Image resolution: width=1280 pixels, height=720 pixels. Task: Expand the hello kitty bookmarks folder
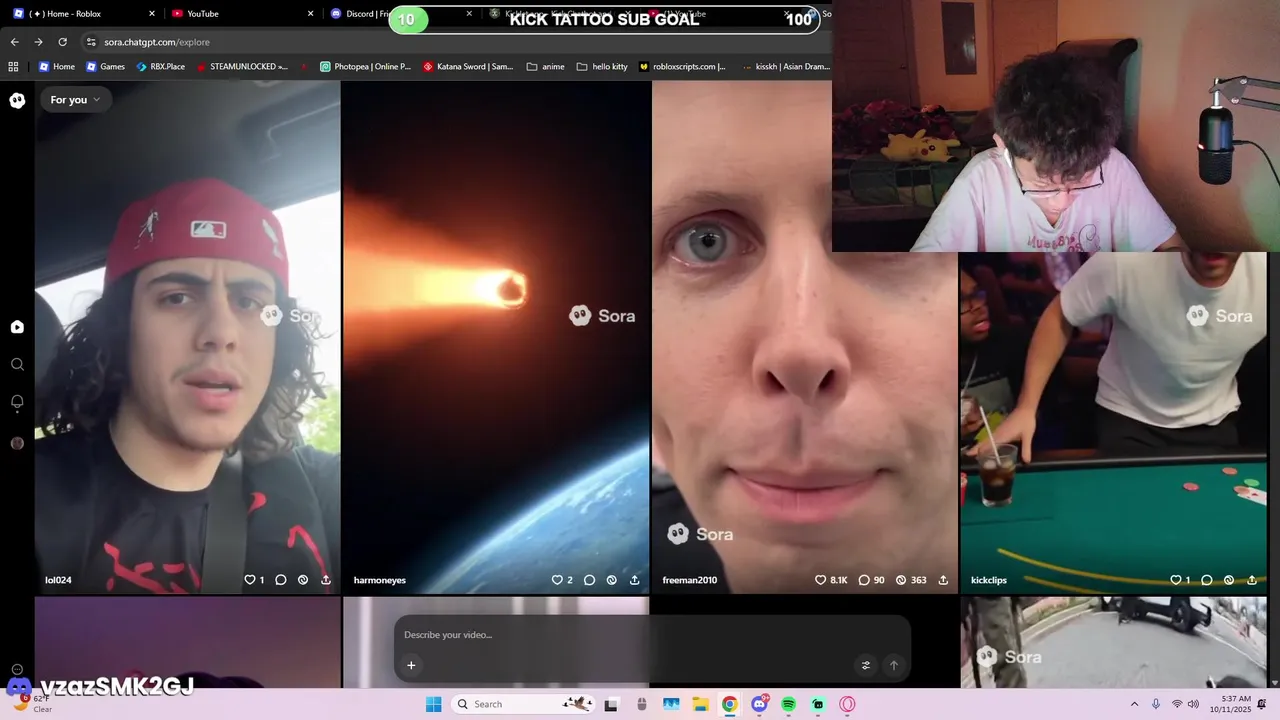602,67
